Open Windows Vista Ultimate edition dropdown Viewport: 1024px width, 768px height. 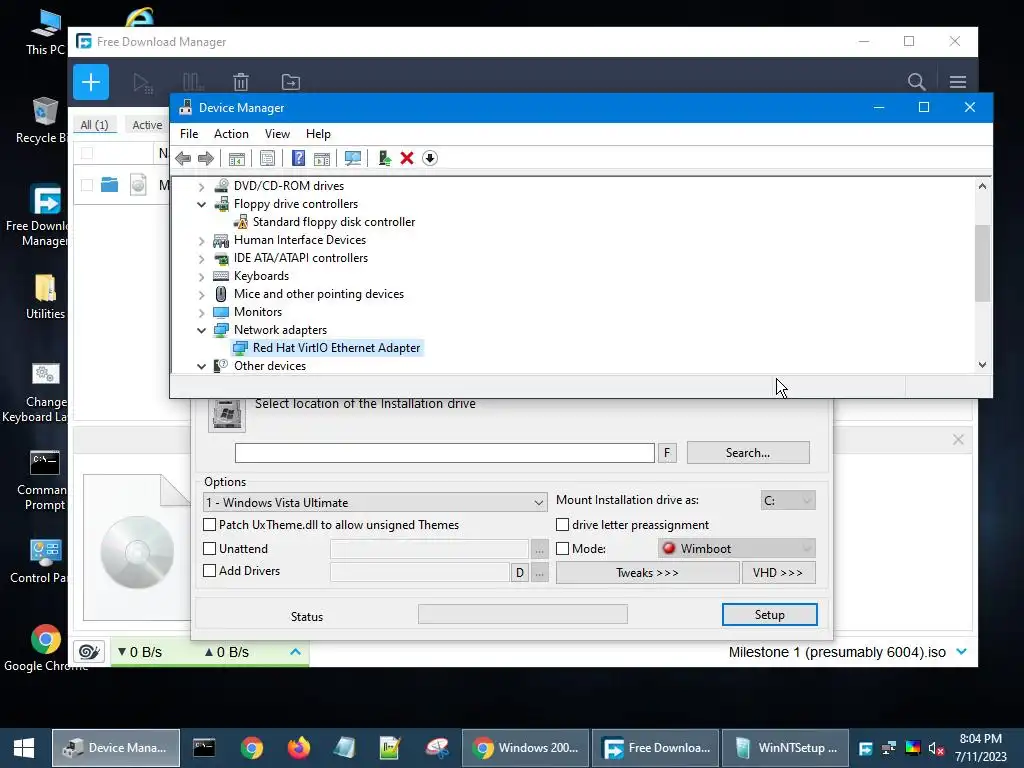coord(375,502)
